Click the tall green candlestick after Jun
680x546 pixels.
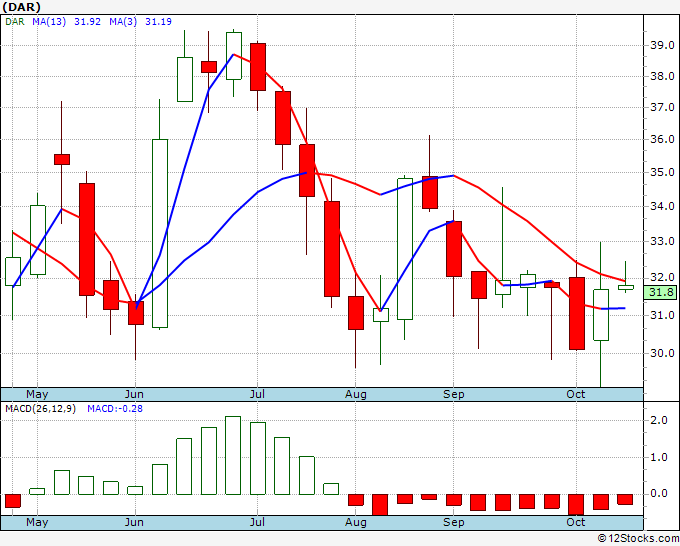click(160, 233)
